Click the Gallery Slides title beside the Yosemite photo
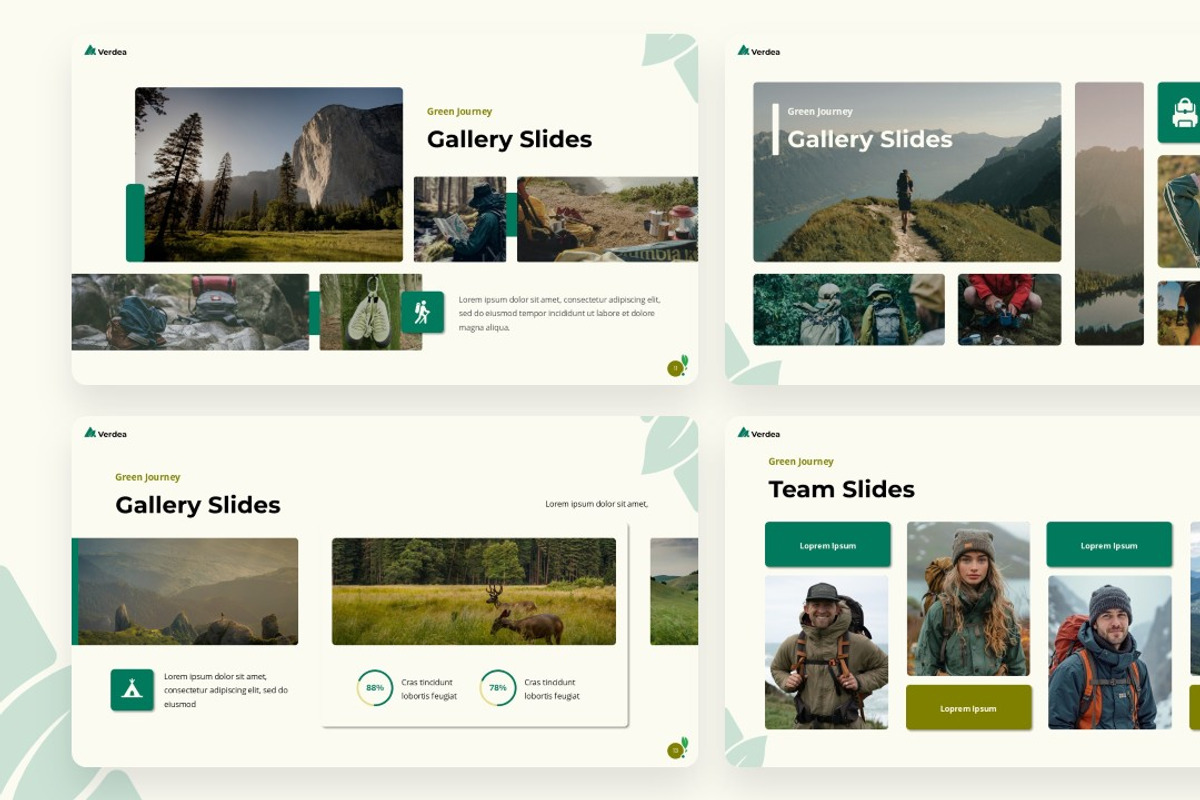Screen dimensions: 1200x800 509,139
